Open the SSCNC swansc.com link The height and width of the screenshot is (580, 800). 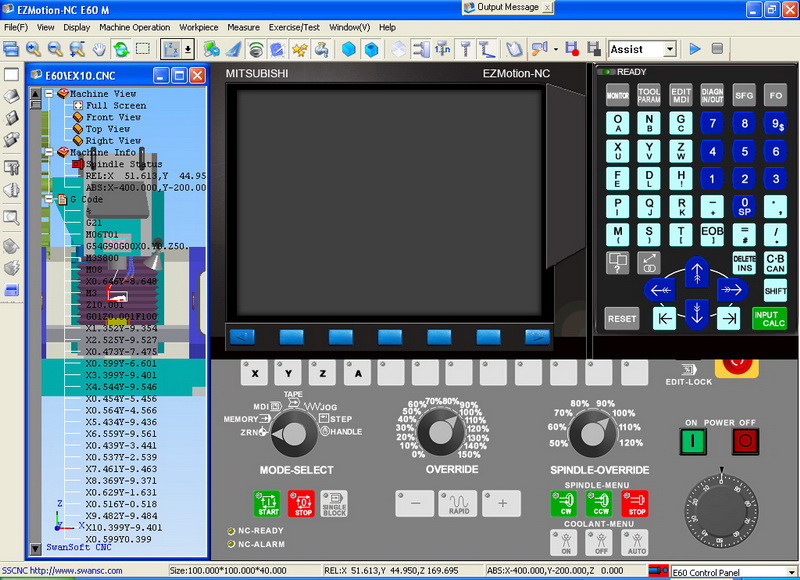pos(62,570)
